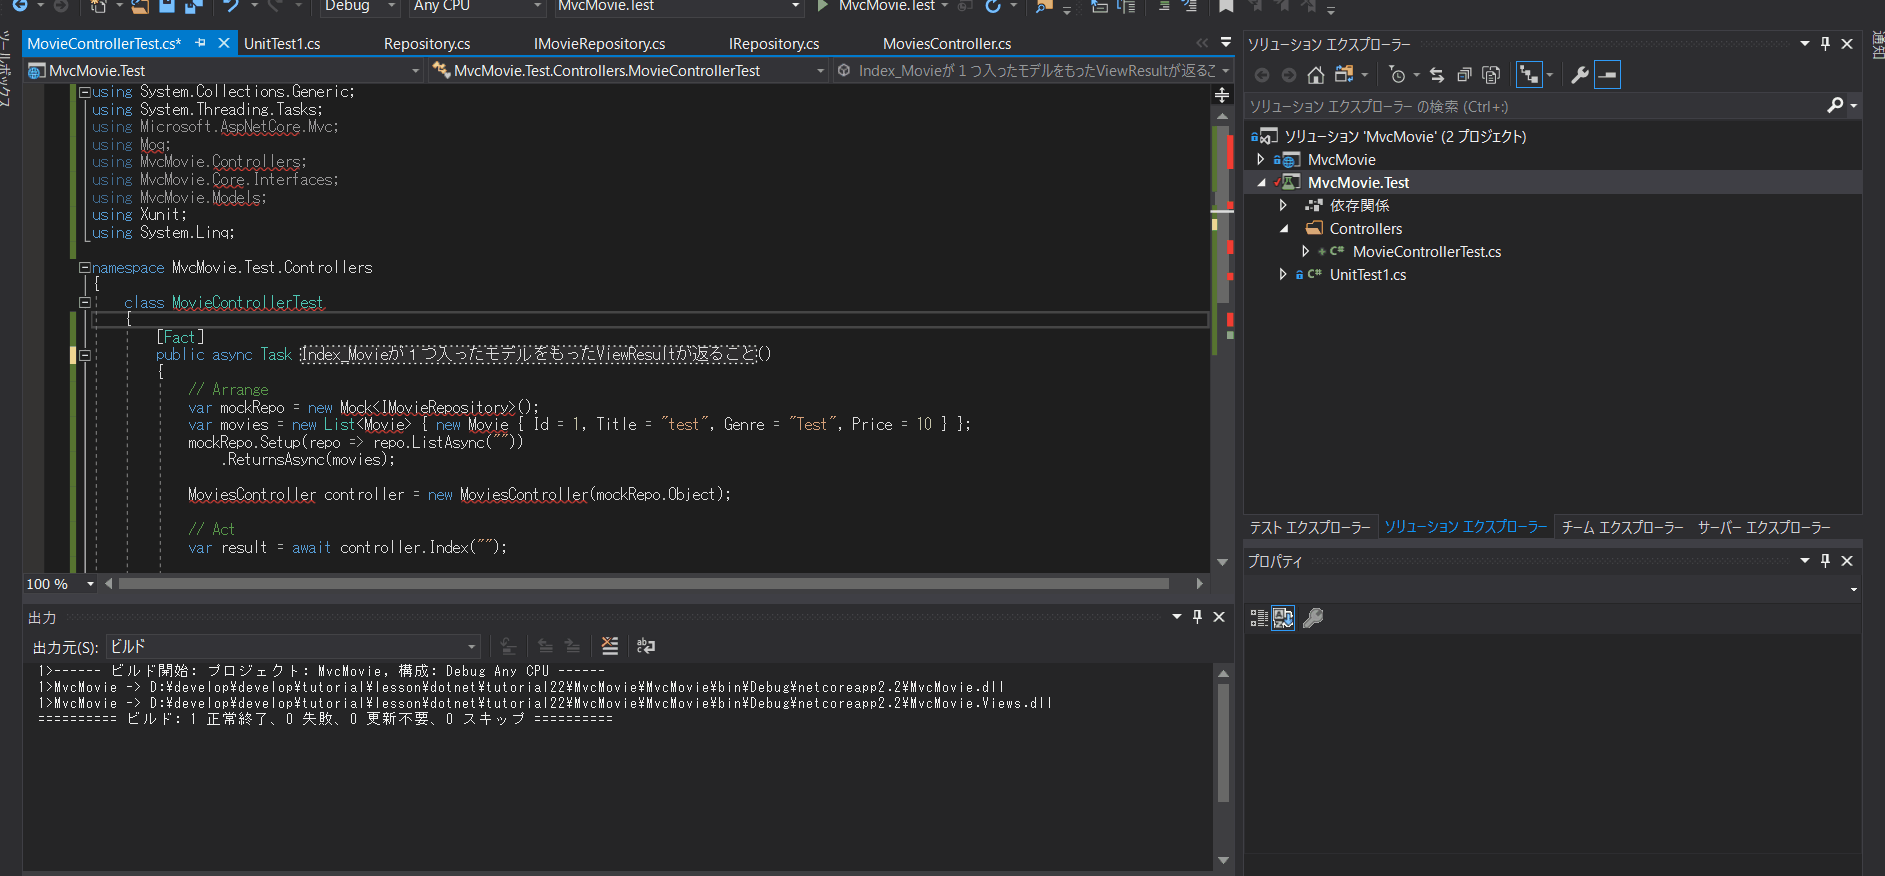Click the Sync with Active Document icon

click(x=1437, y=75)
